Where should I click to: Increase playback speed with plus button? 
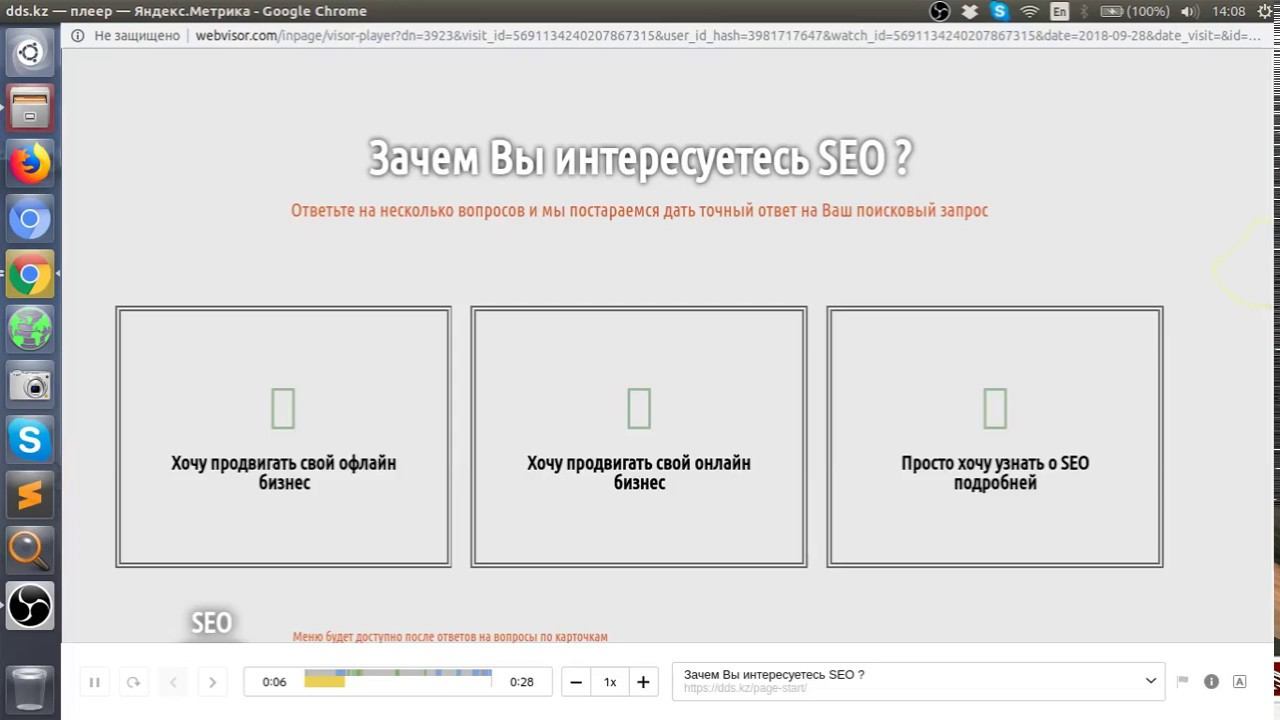[643, 682]
